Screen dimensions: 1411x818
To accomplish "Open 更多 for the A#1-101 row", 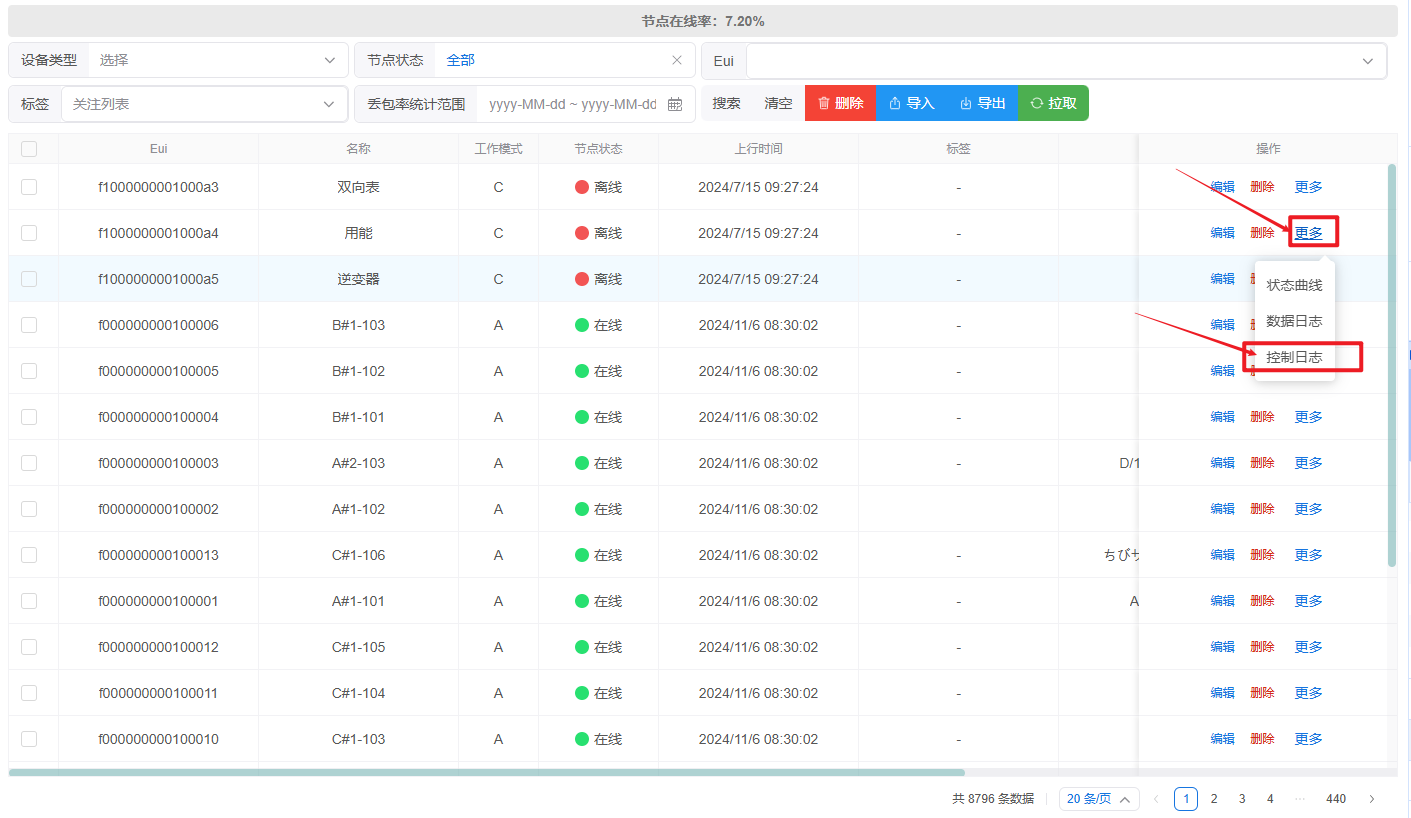I will [x=1309, y=601].
